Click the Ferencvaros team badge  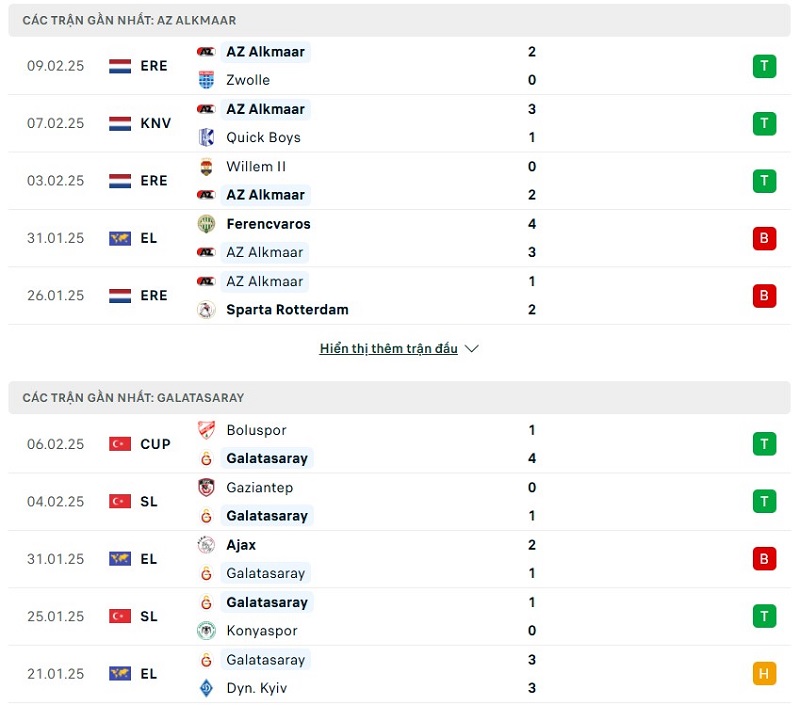pyautogui.click(x=206, y=224)
